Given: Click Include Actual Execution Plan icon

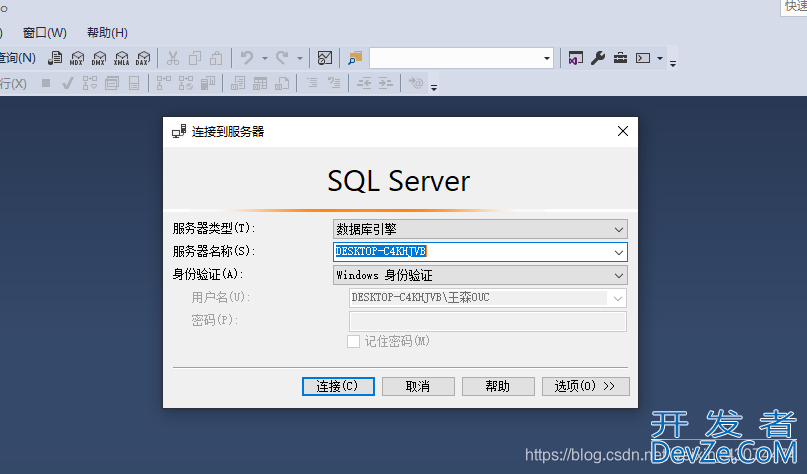Looking at the screenshot, I should coord(164,83).
